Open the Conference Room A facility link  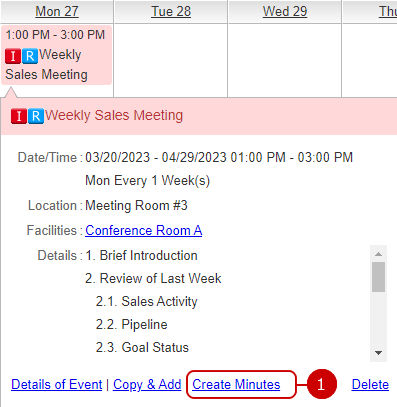tap(144, 230)
